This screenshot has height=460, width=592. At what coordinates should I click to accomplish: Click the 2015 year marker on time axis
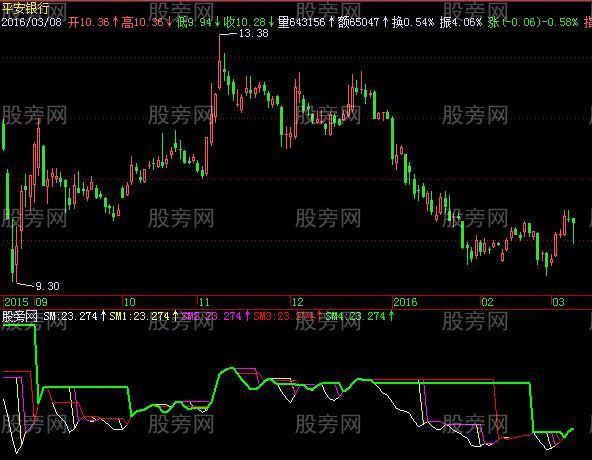click(x=16, y=302)
